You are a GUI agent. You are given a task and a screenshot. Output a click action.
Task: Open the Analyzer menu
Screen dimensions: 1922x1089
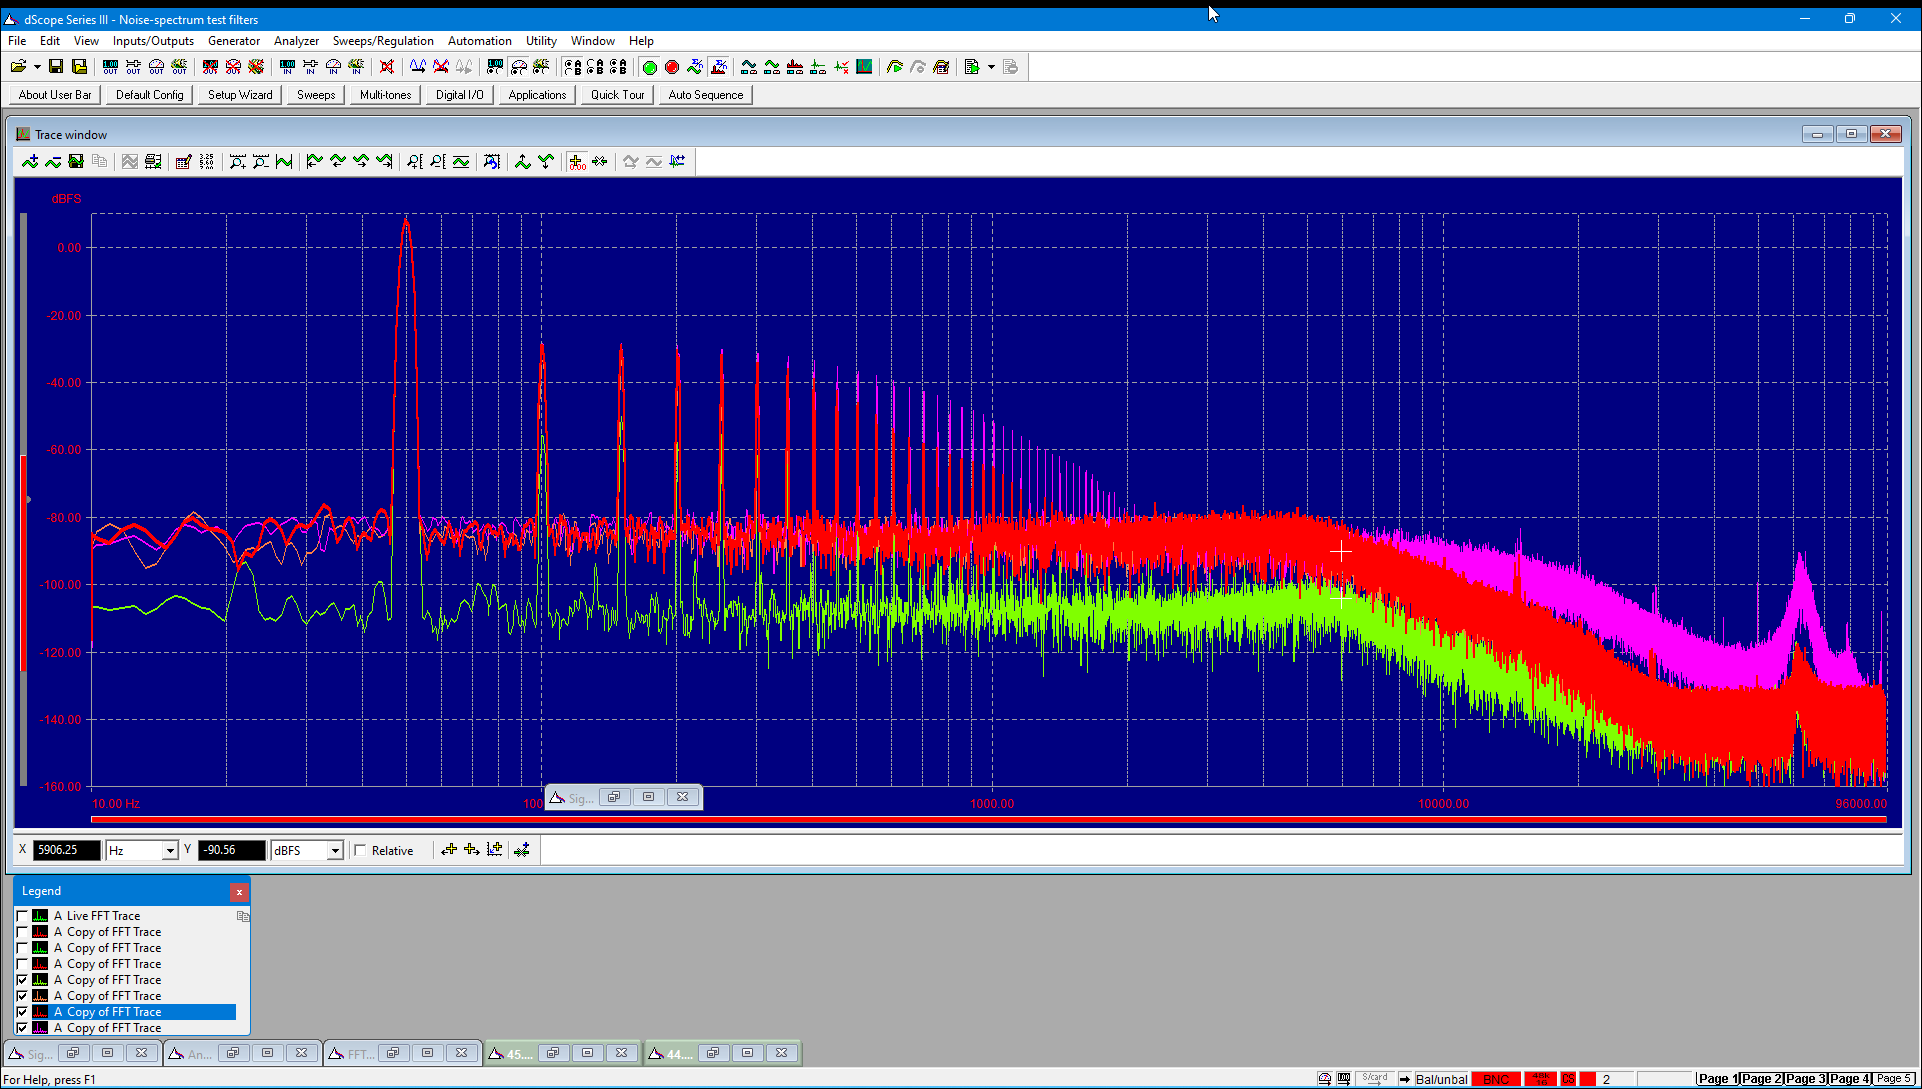(296, 41)
